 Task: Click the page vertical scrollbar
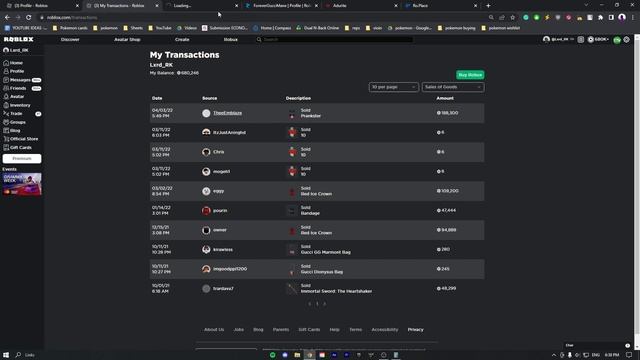click(x=637, y=192)
